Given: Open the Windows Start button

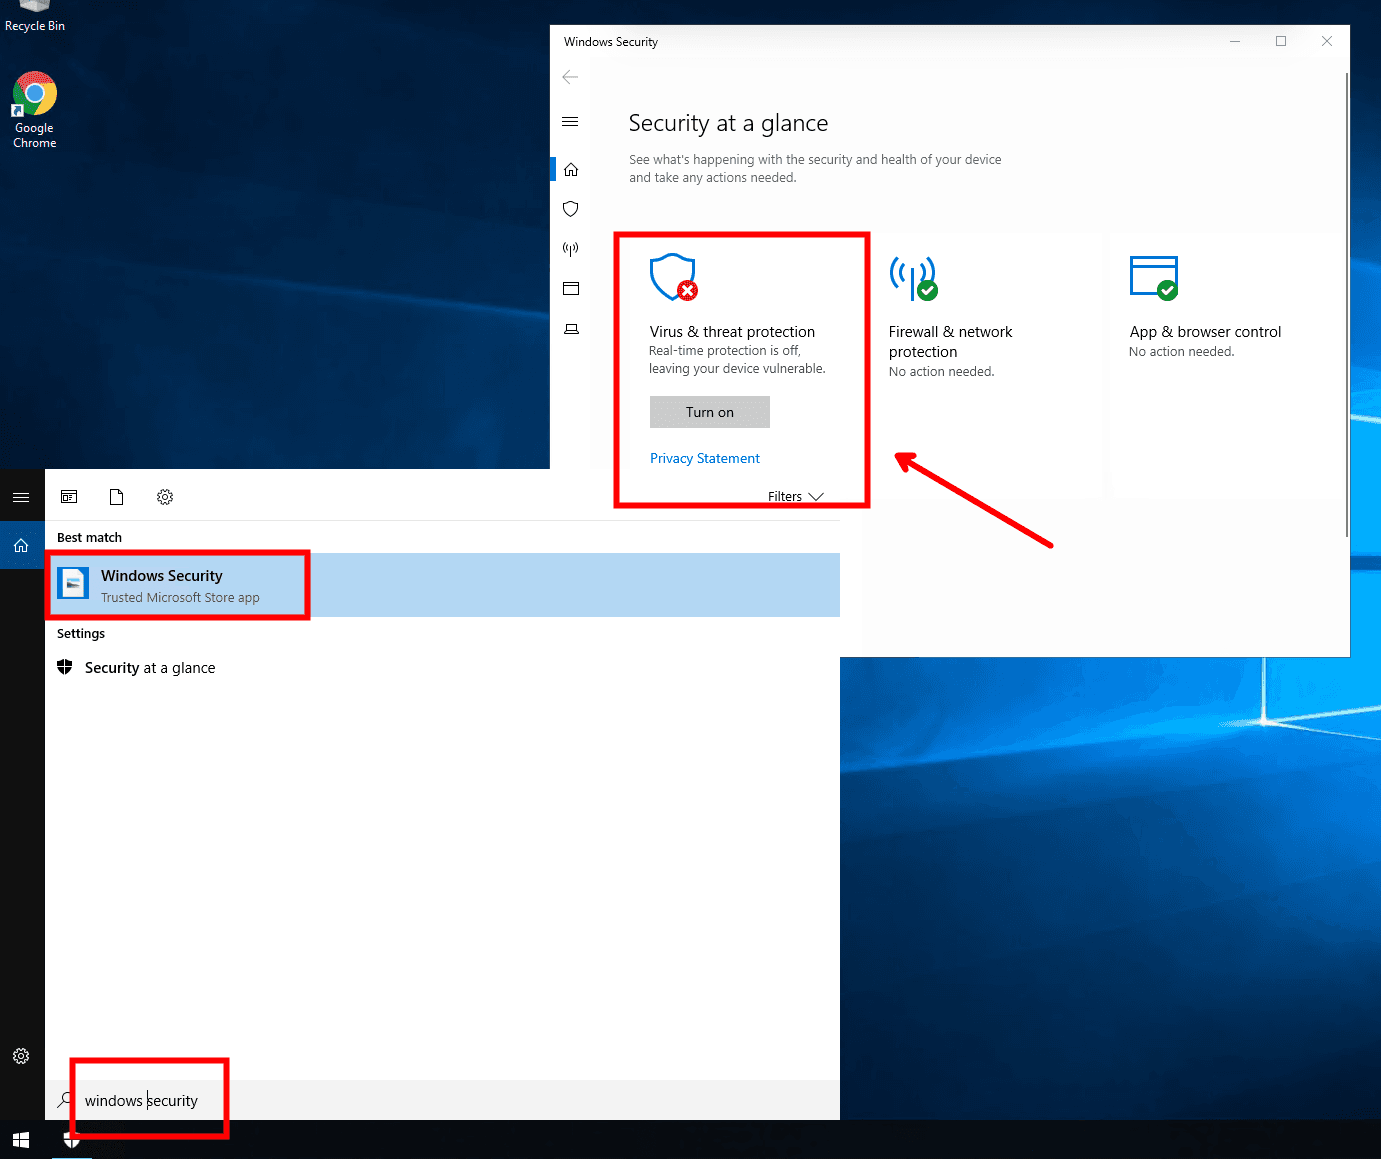Looking at the screenshot, I should (21, 1140).
